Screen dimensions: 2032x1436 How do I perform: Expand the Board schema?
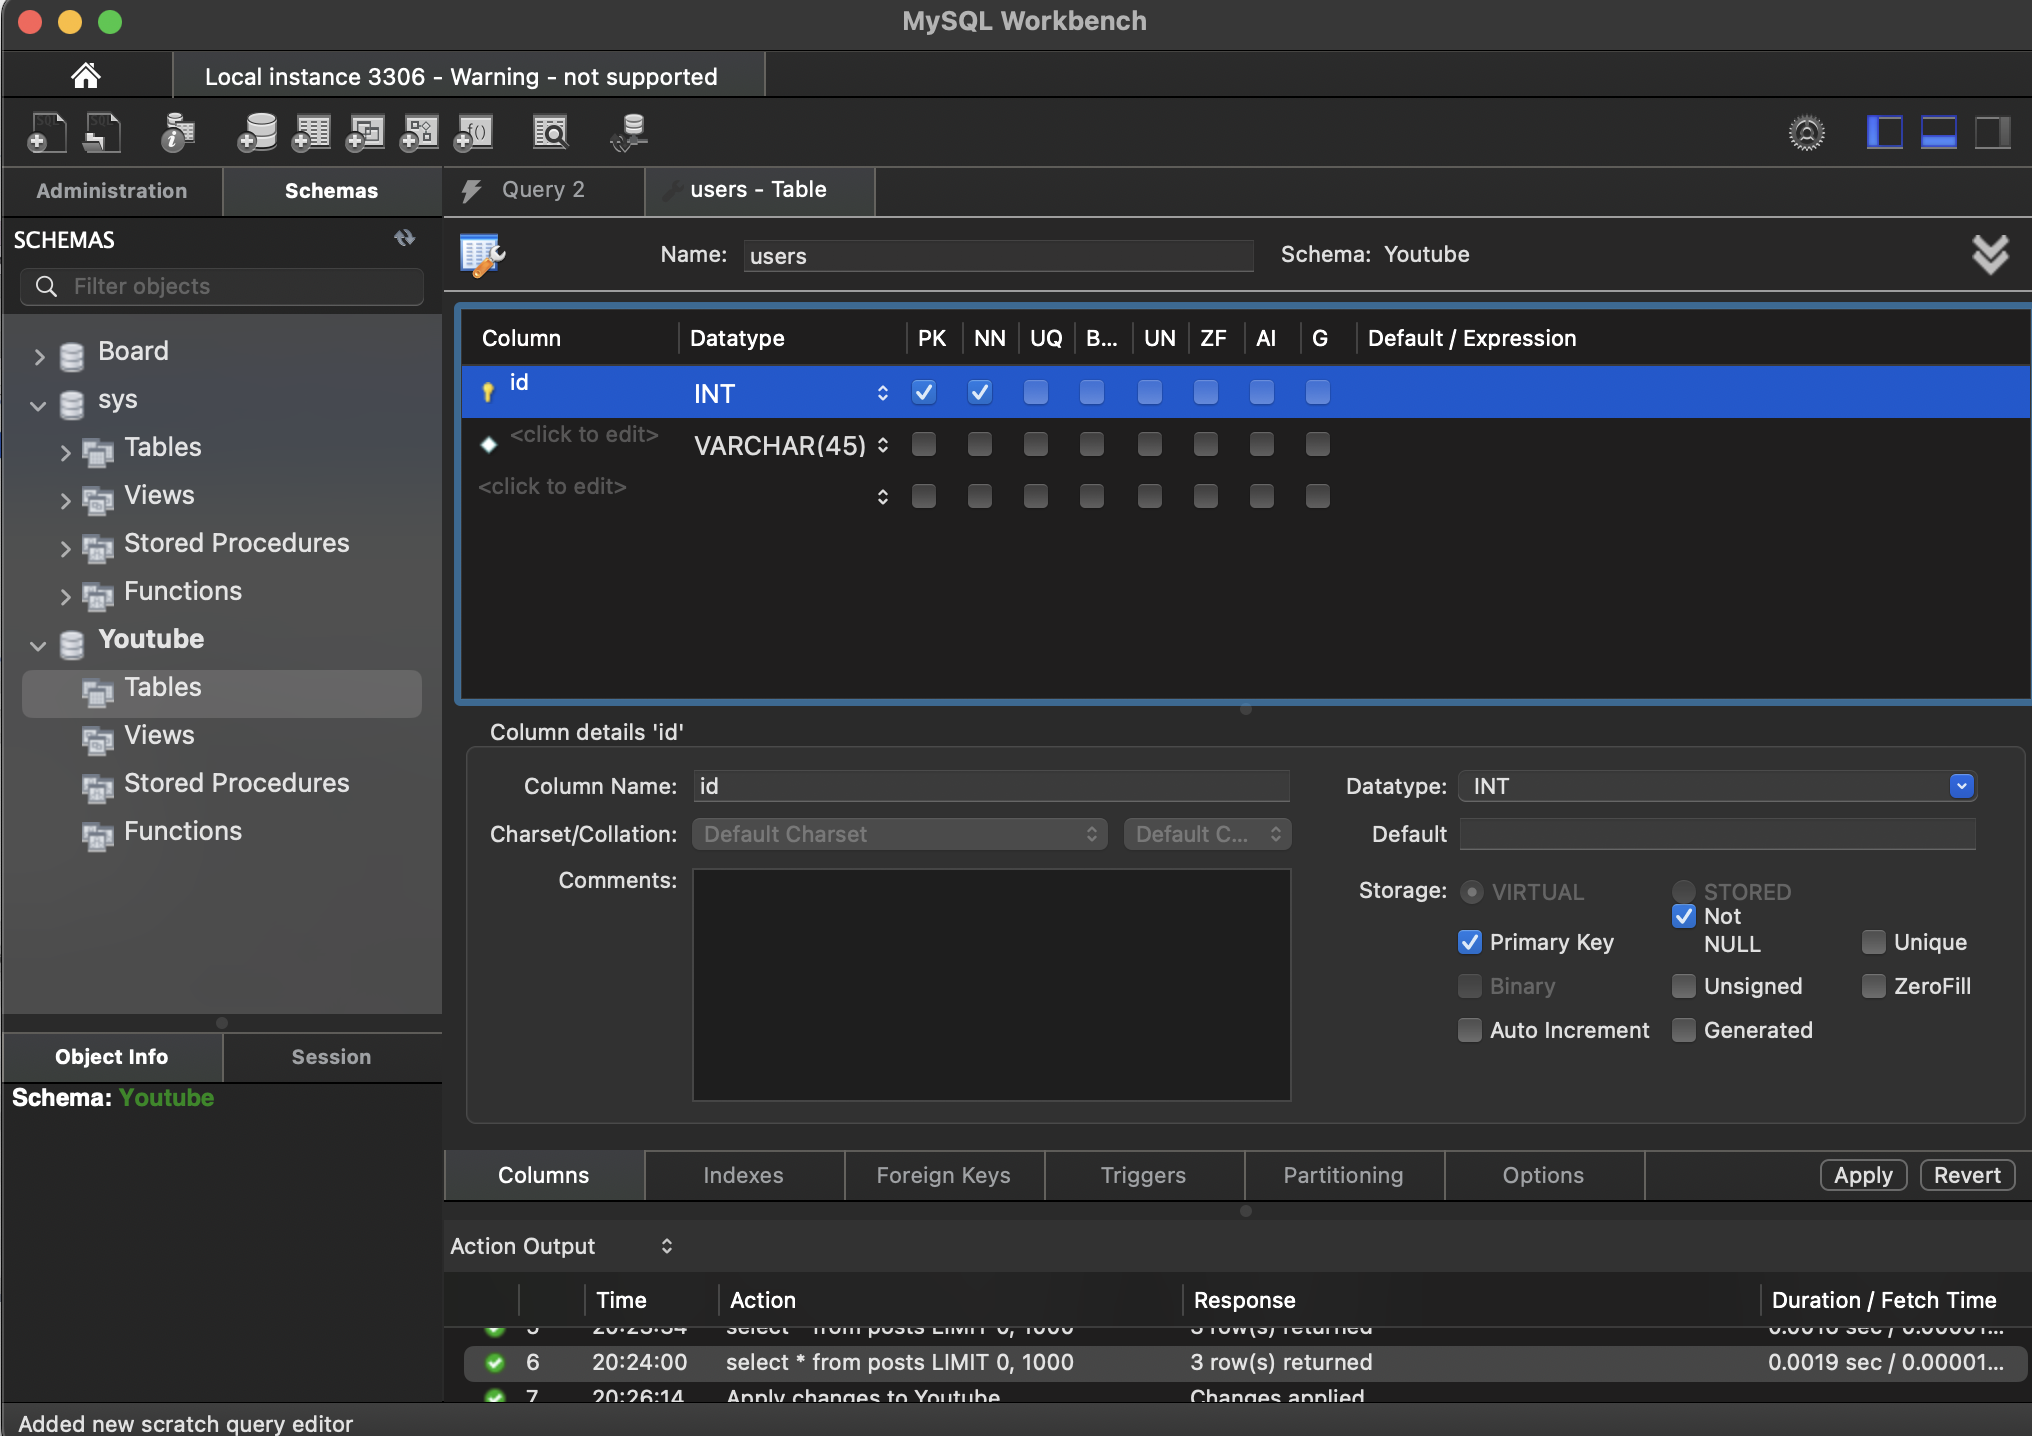point(38,356)
